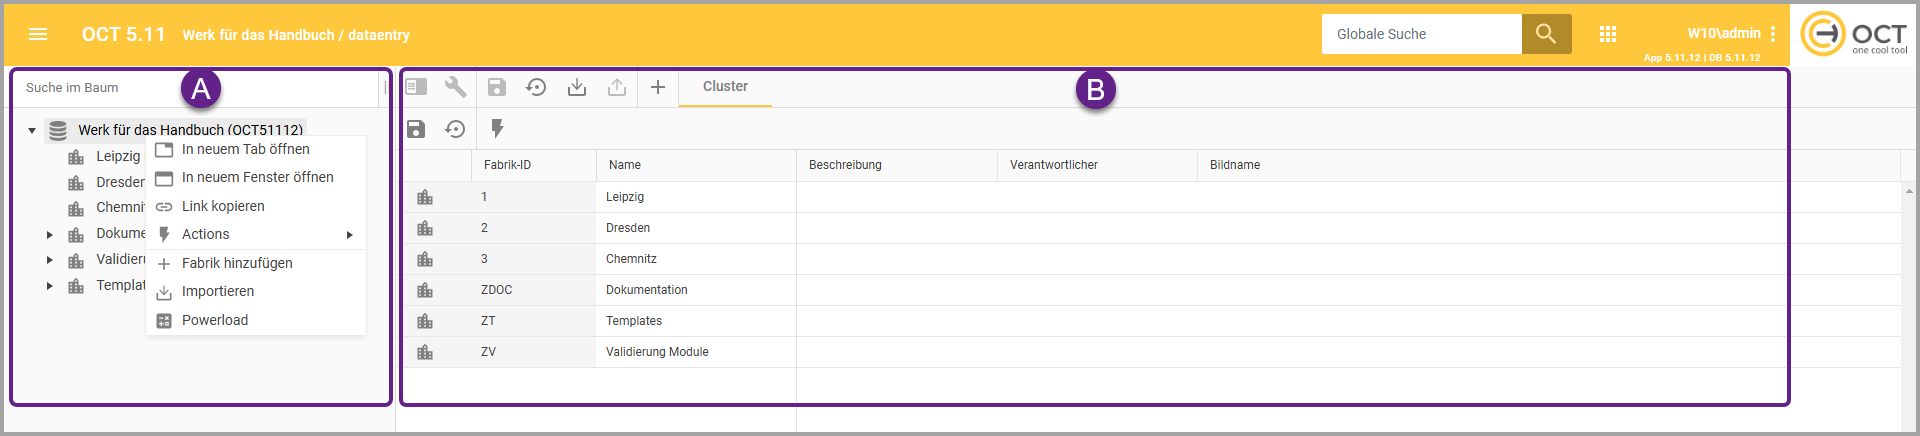The image size is (1920, 436).
Task: Click the download import icon in toolbar
Action: pyautogui.click(x=577, y=87)
